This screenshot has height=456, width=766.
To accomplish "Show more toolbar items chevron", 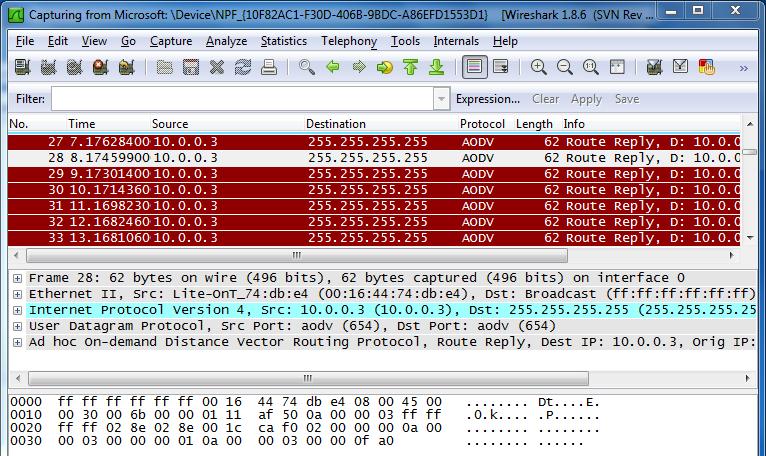I will tap(744, 68).
